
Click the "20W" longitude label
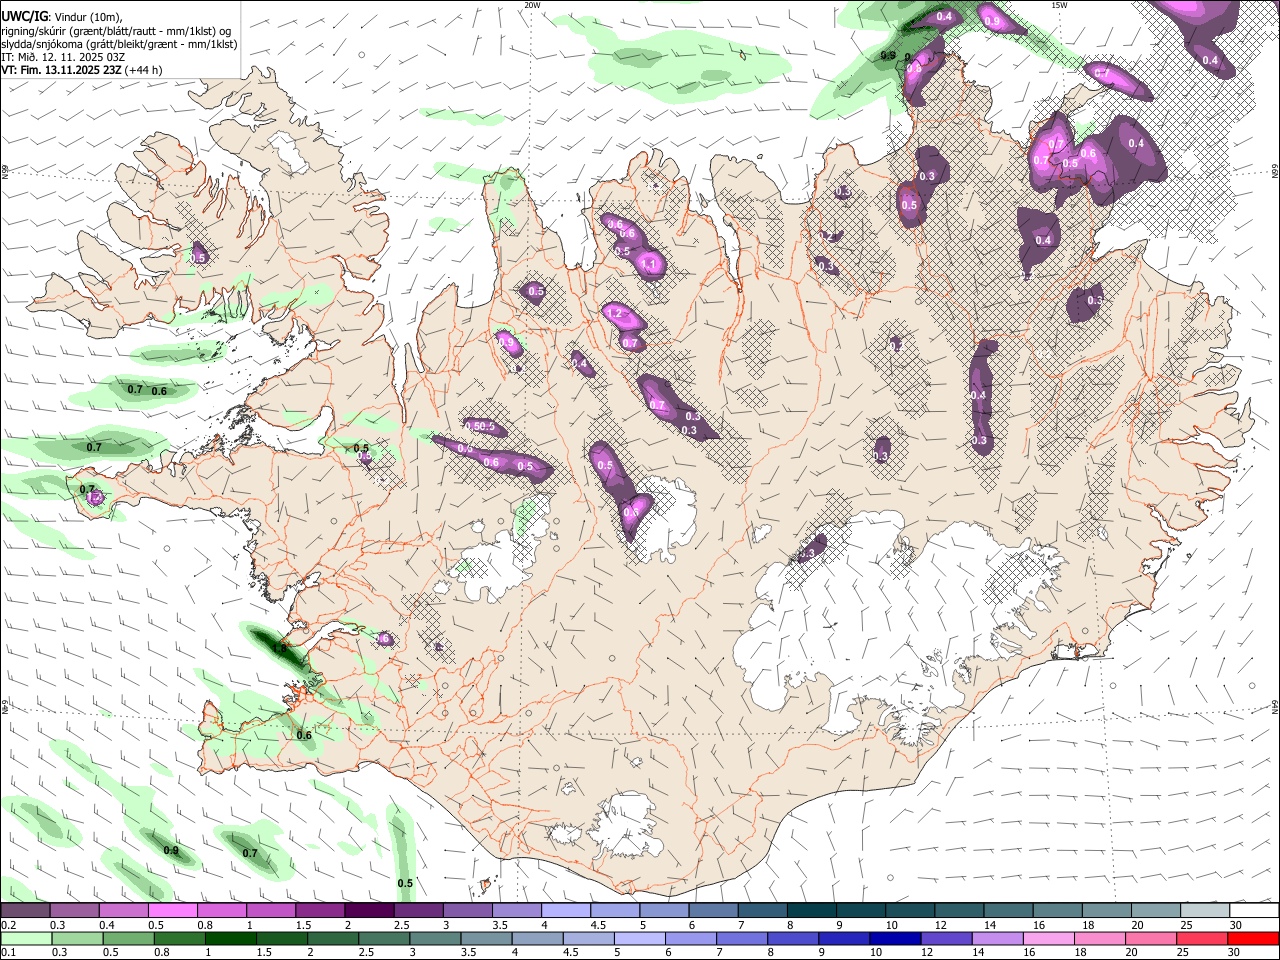pyautogui.click(x=532, y=5)
